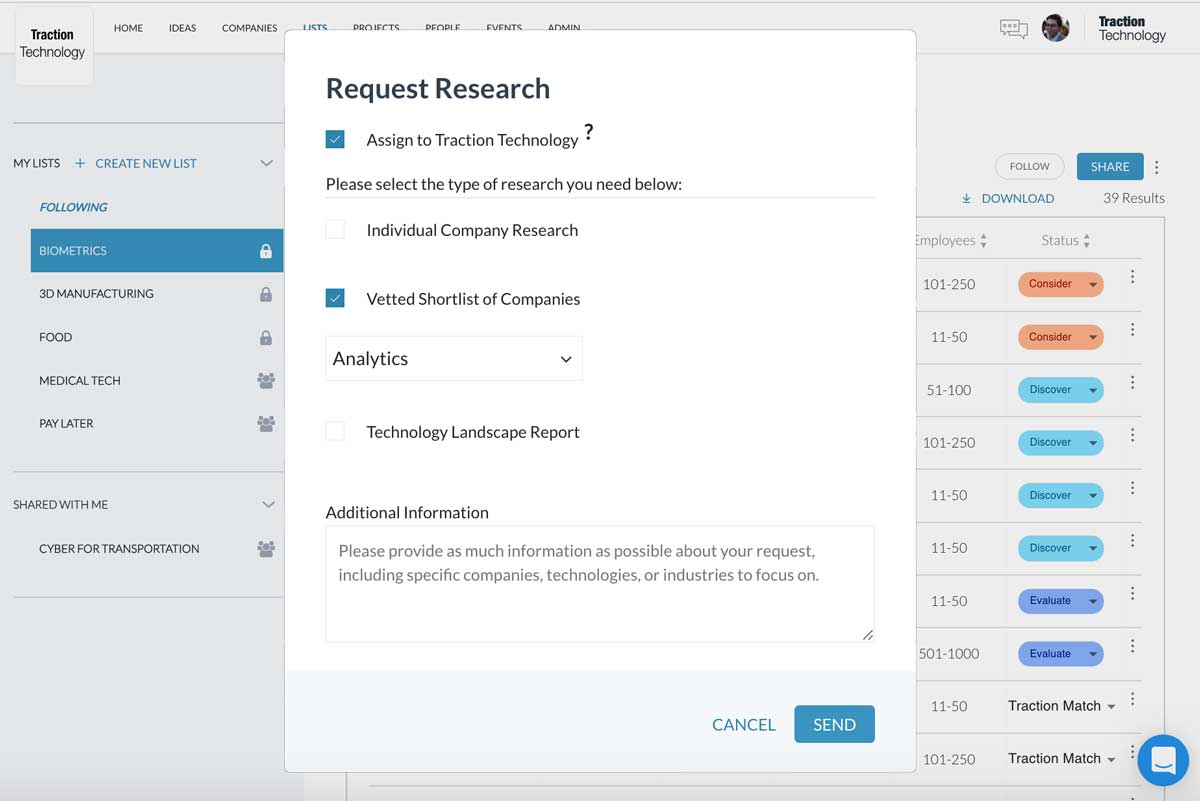Open the Analytics dropdown
This screenshot has width=1200, height=801.
[454, 359]
